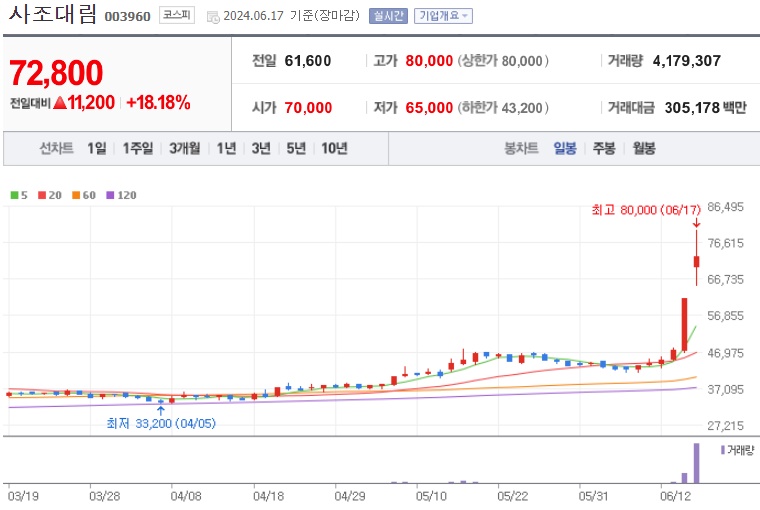This screenshot has width=760, height=510.
Task: Click the stock name 사조대림
Action: (x=53, y=14)
